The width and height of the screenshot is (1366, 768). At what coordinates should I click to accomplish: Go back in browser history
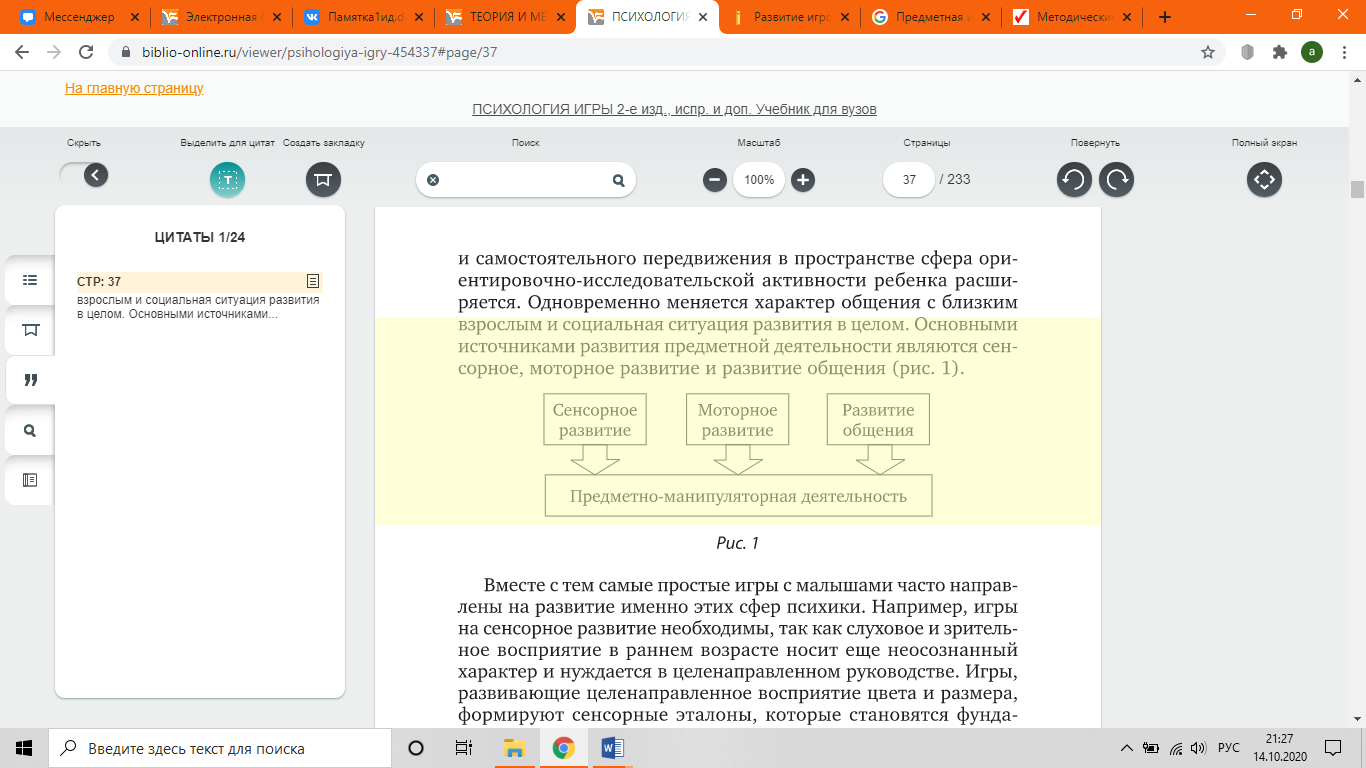(x=22, y=52)
